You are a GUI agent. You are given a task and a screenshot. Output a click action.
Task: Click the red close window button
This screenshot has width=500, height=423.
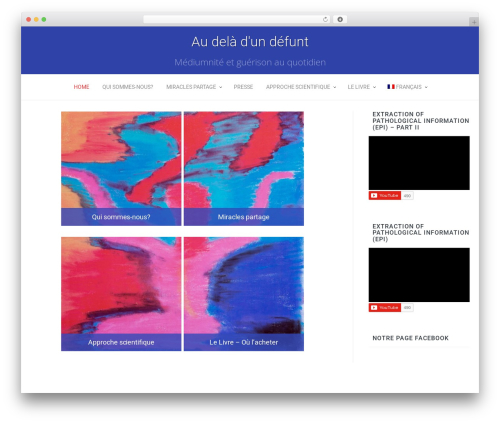point(29,20)
